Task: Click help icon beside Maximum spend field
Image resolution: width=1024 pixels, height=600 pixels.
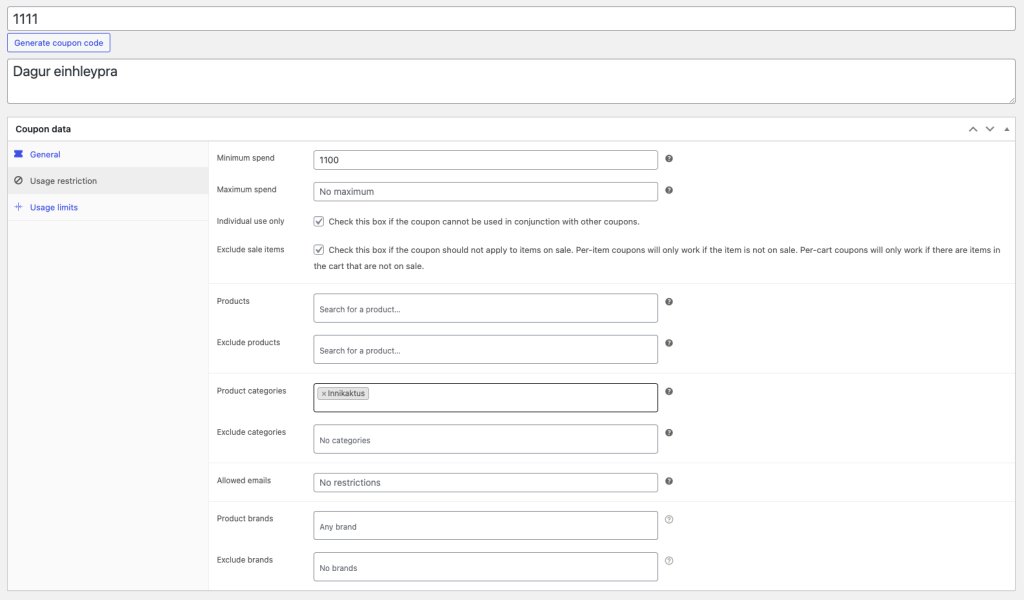Action: tap(669, 190)
